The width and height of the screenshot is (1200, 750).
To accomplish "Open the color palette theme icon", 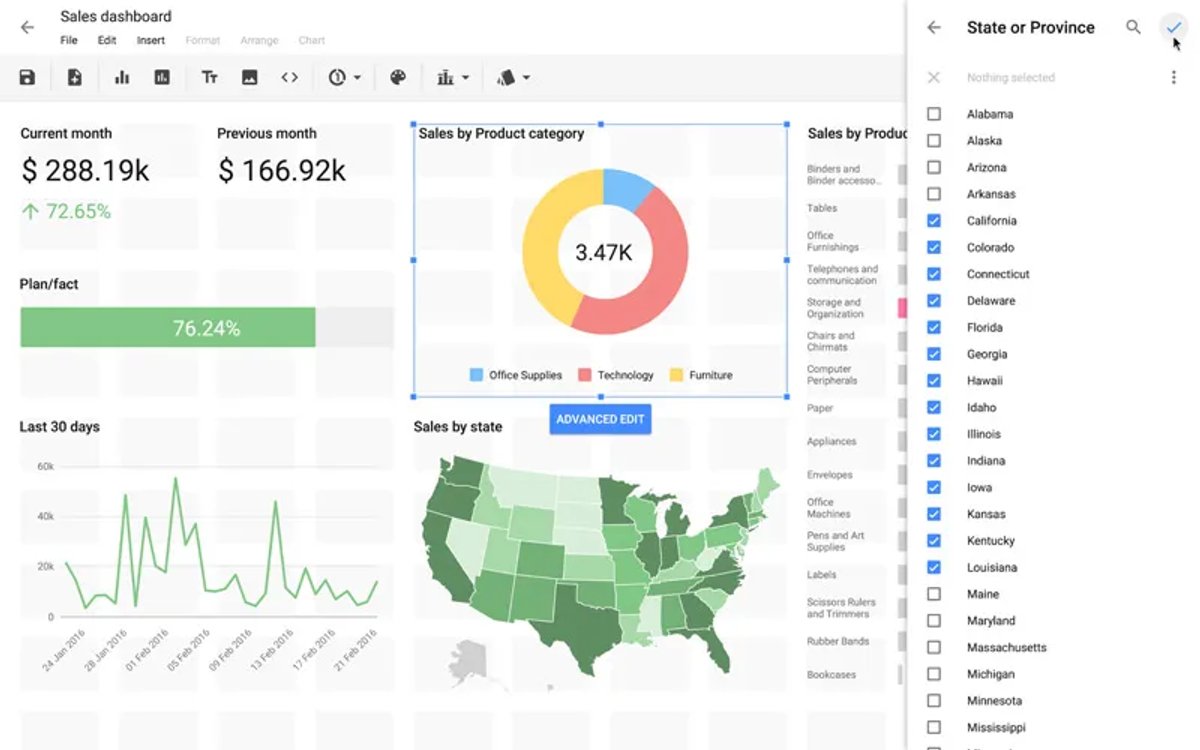I will pos(398,77).
